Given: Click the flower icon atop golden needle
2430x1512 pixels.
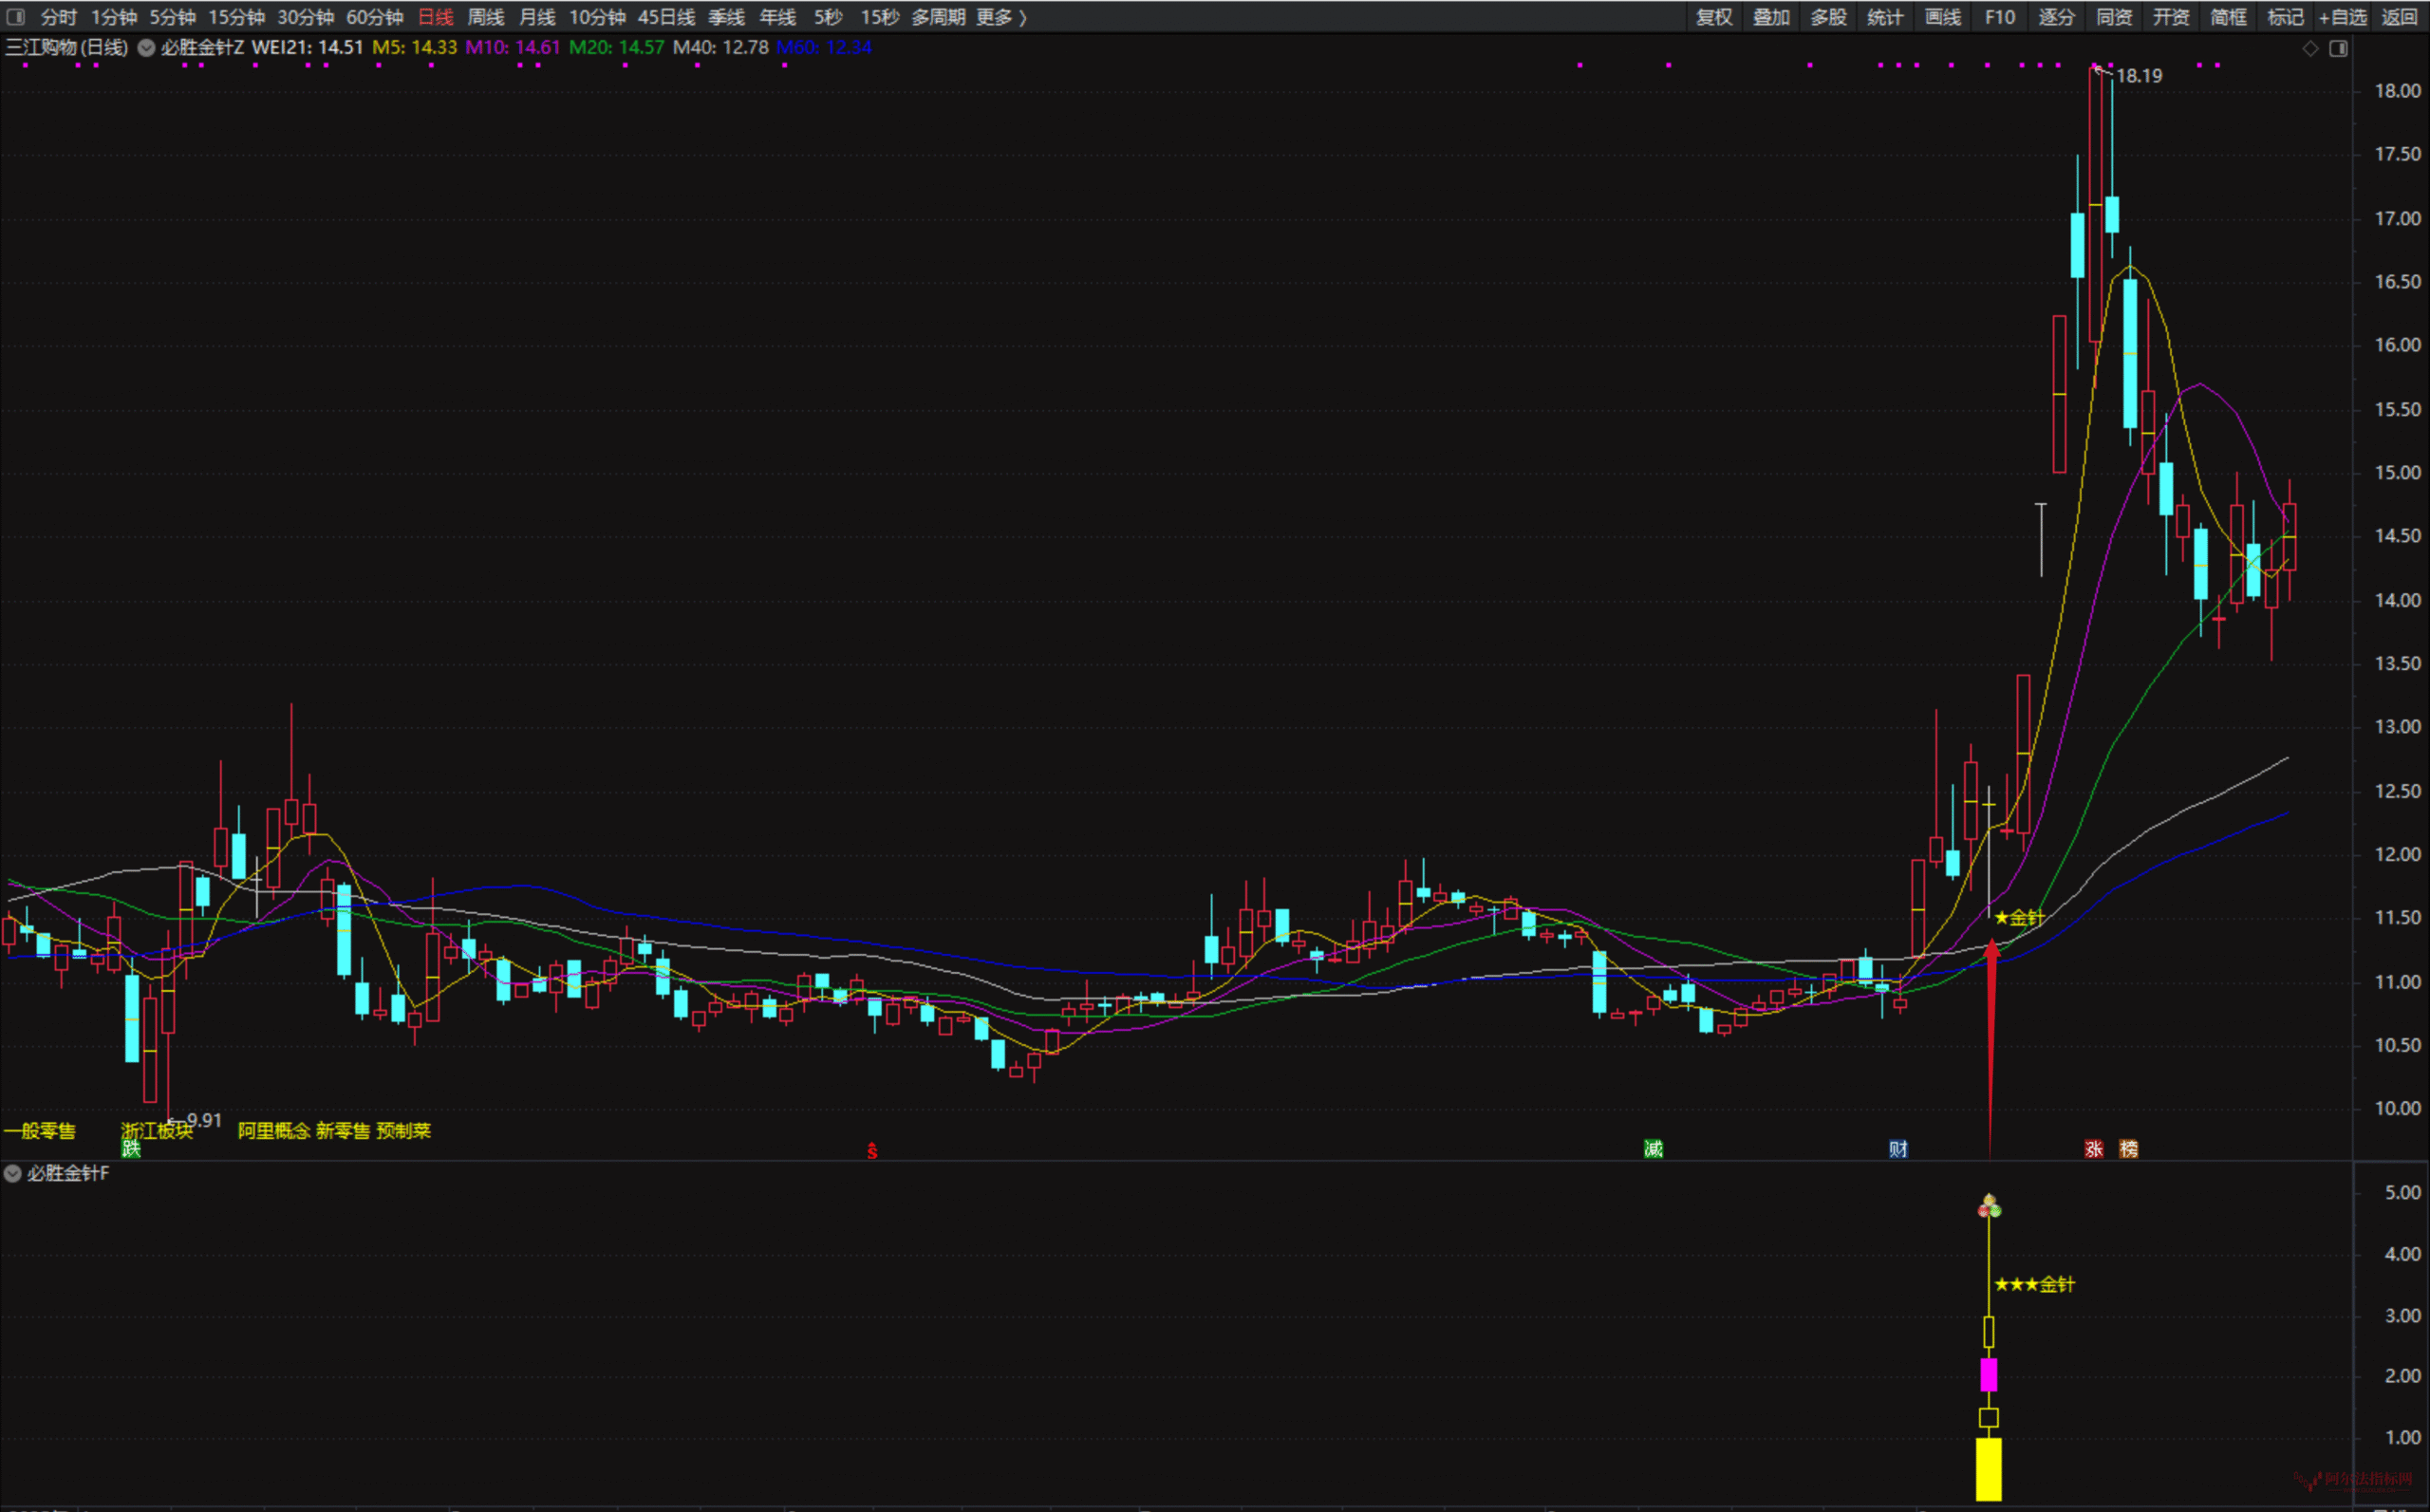Looking at the screenshot, I should pos(1989,1206).
